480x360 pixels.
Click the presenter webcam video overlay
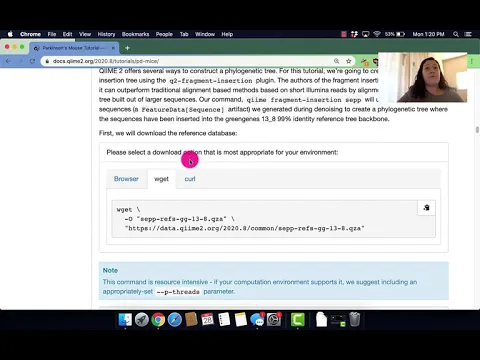click(423, 77)
